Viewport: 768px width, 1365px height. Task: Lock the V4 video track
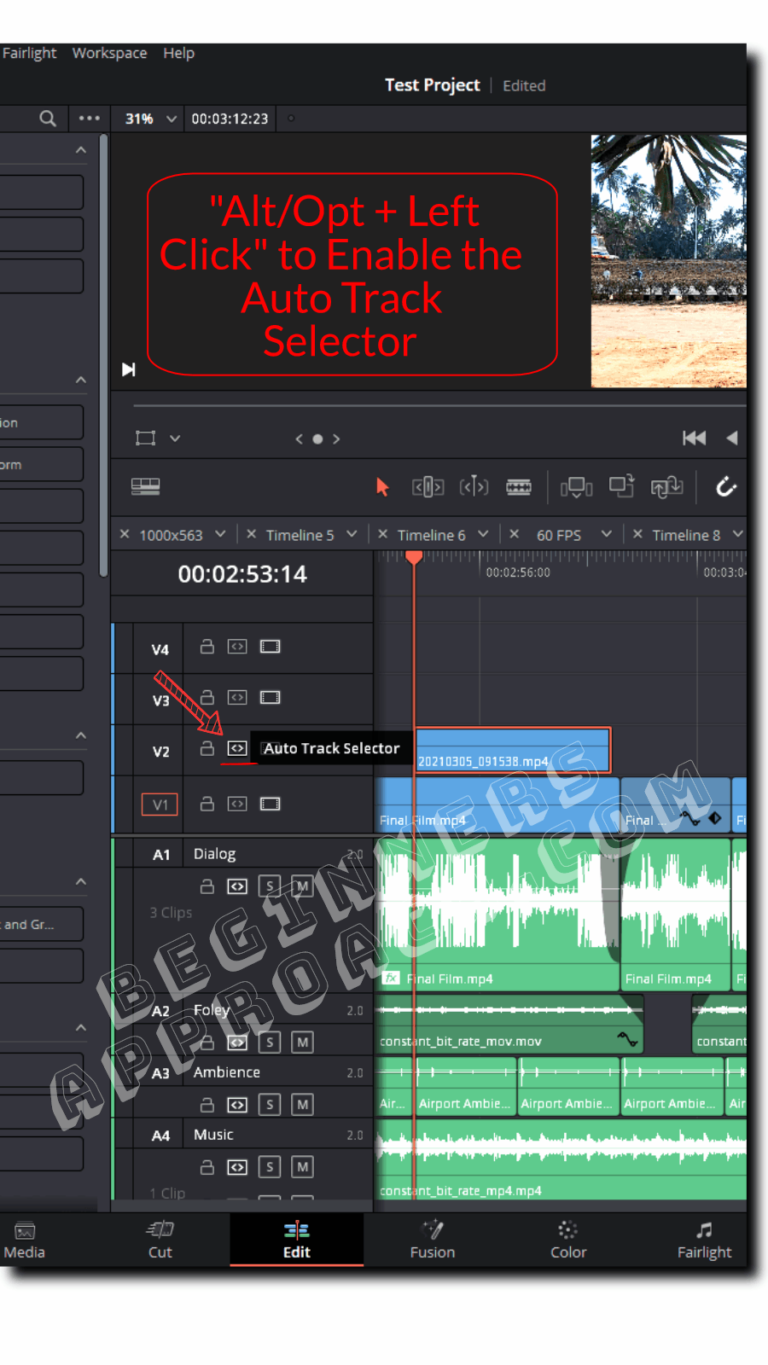(x=207, y=647)
